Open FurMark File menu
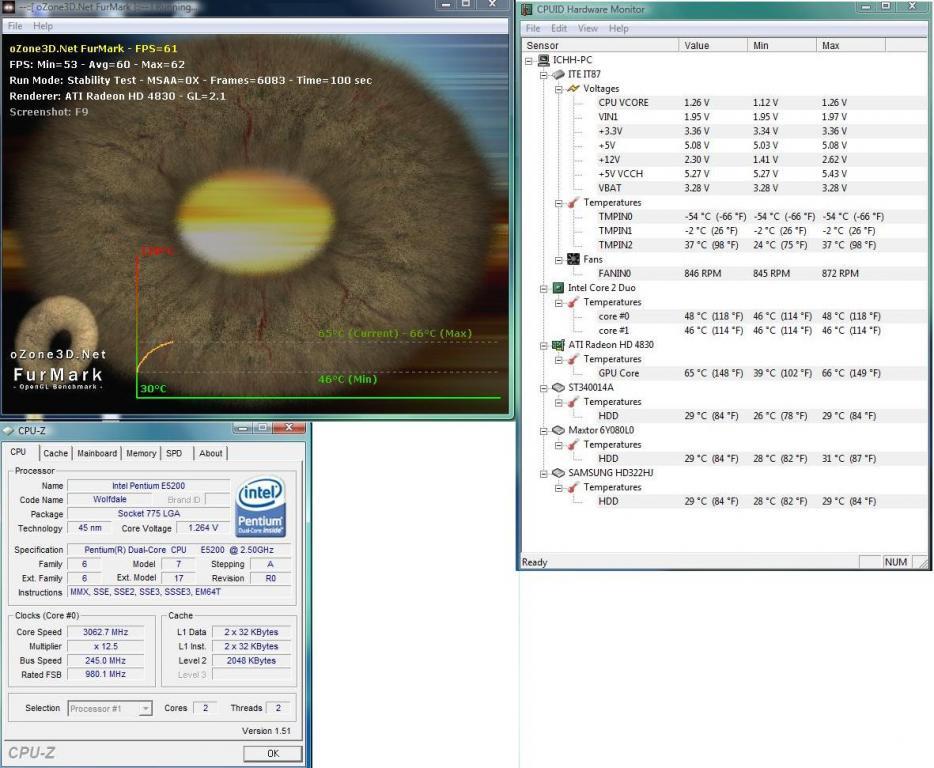The width and height of the screenshot is (934, 768). point(15,26)
